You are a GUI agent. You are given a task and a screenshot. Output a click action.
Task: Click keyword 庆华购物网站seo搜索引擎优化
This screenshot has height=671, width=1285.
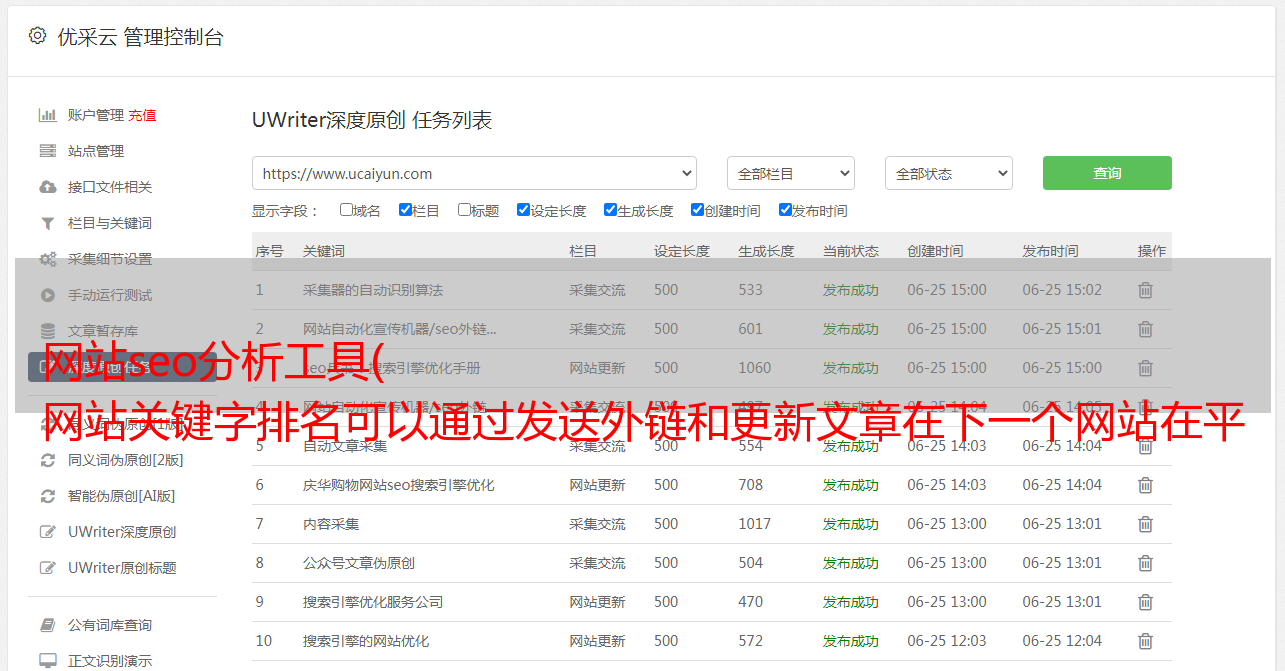pos(399,485)
